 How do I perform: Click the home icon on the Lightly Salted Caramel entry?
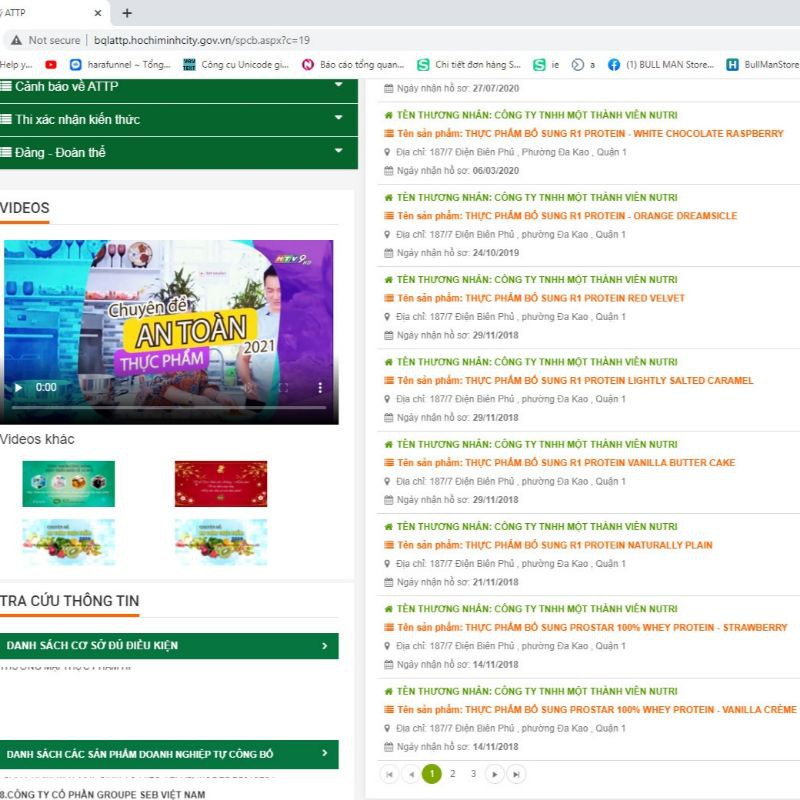(389, 362)
